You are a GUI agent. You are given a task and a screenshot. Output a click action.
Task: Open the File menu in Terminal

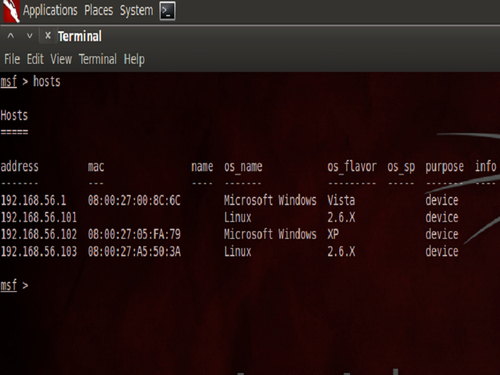tap(12, 59)
